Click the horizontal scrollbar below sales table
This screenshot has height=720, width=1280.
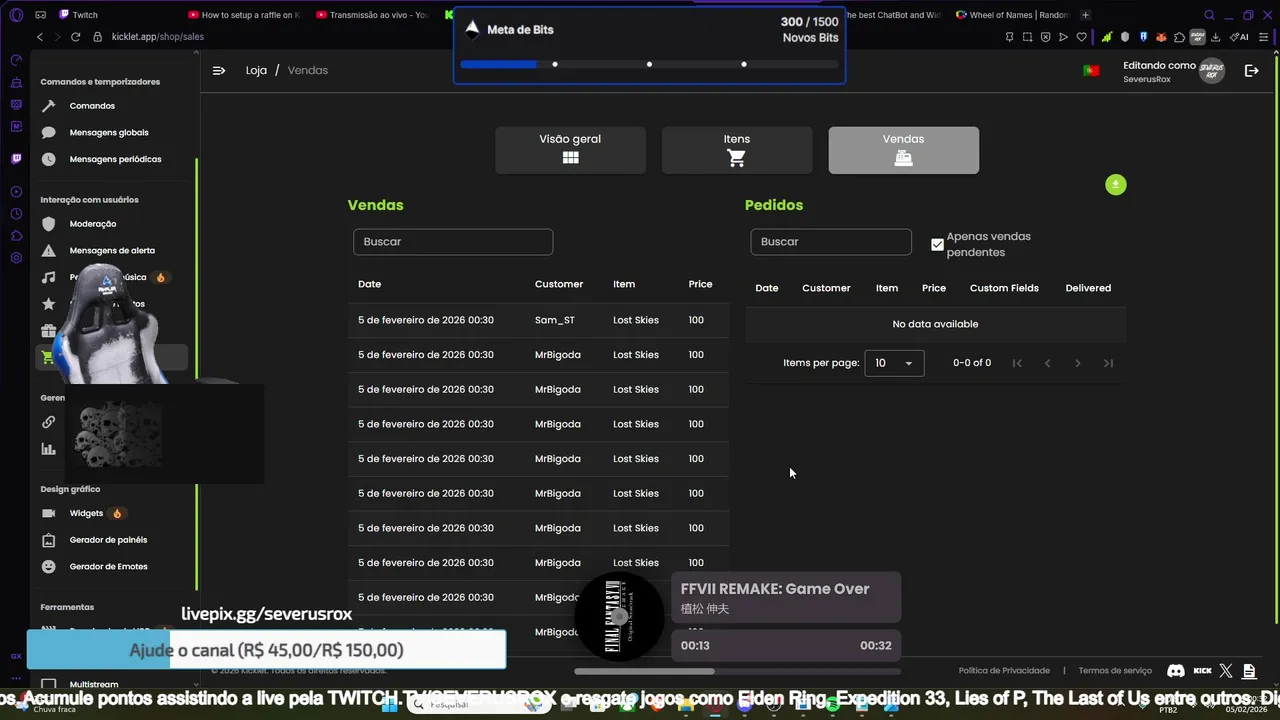click(644, 671)
